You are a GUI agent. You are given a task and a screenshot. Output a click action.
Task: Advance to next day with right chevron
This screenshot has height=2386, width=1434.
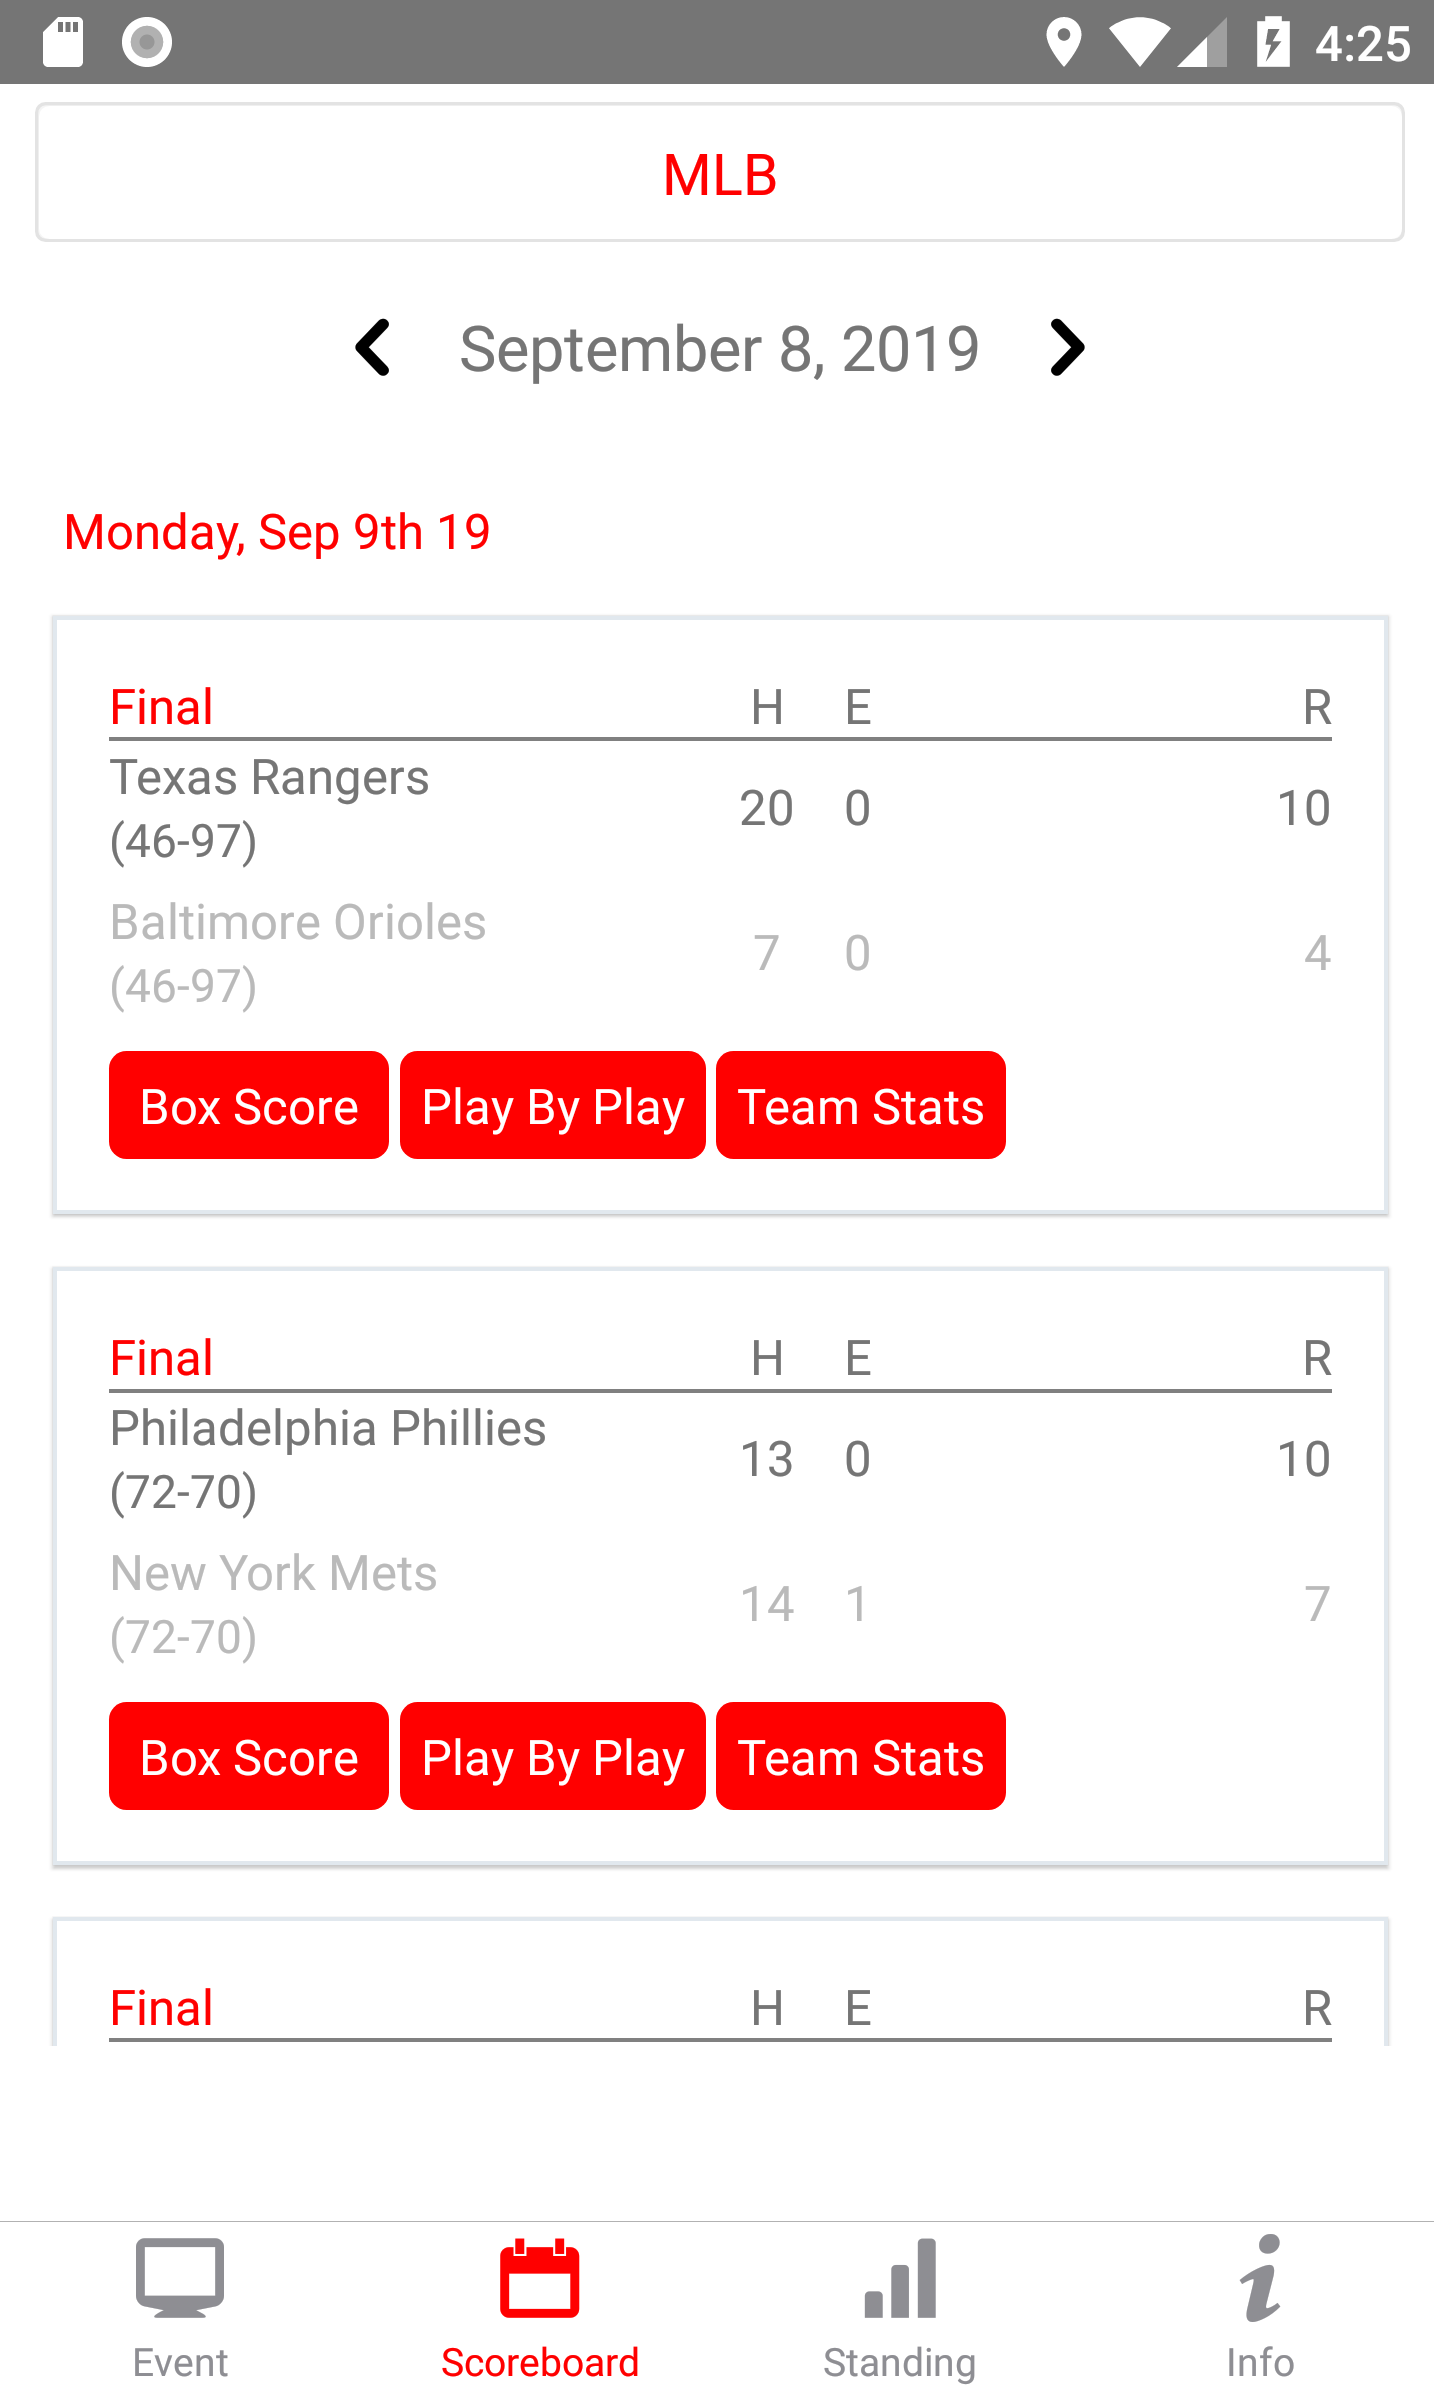tap(1066, 348)
